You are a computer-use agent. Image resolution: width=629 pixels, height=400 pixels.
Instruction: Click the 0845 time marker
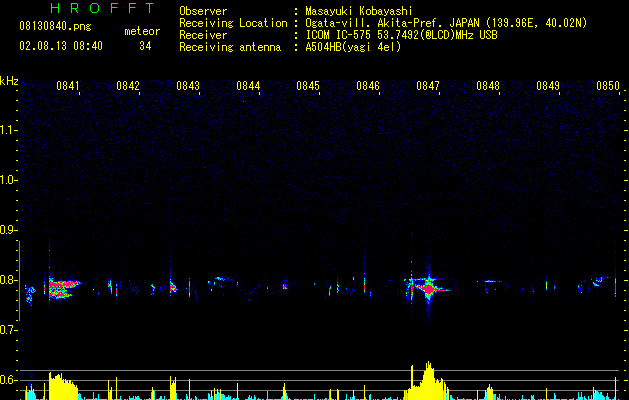[308, 86]
